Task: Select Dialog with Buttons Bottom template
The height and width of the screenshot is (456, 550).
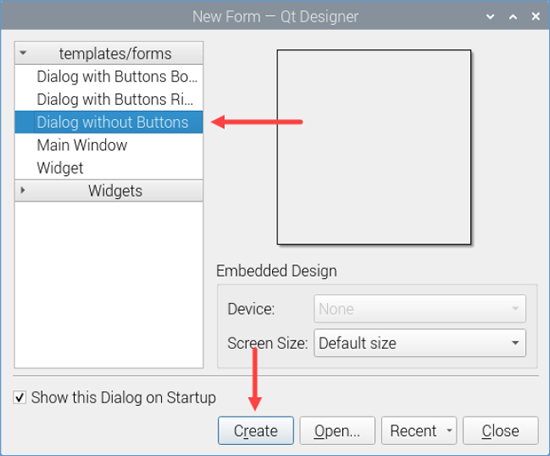Action: click(x=109, y=76)
